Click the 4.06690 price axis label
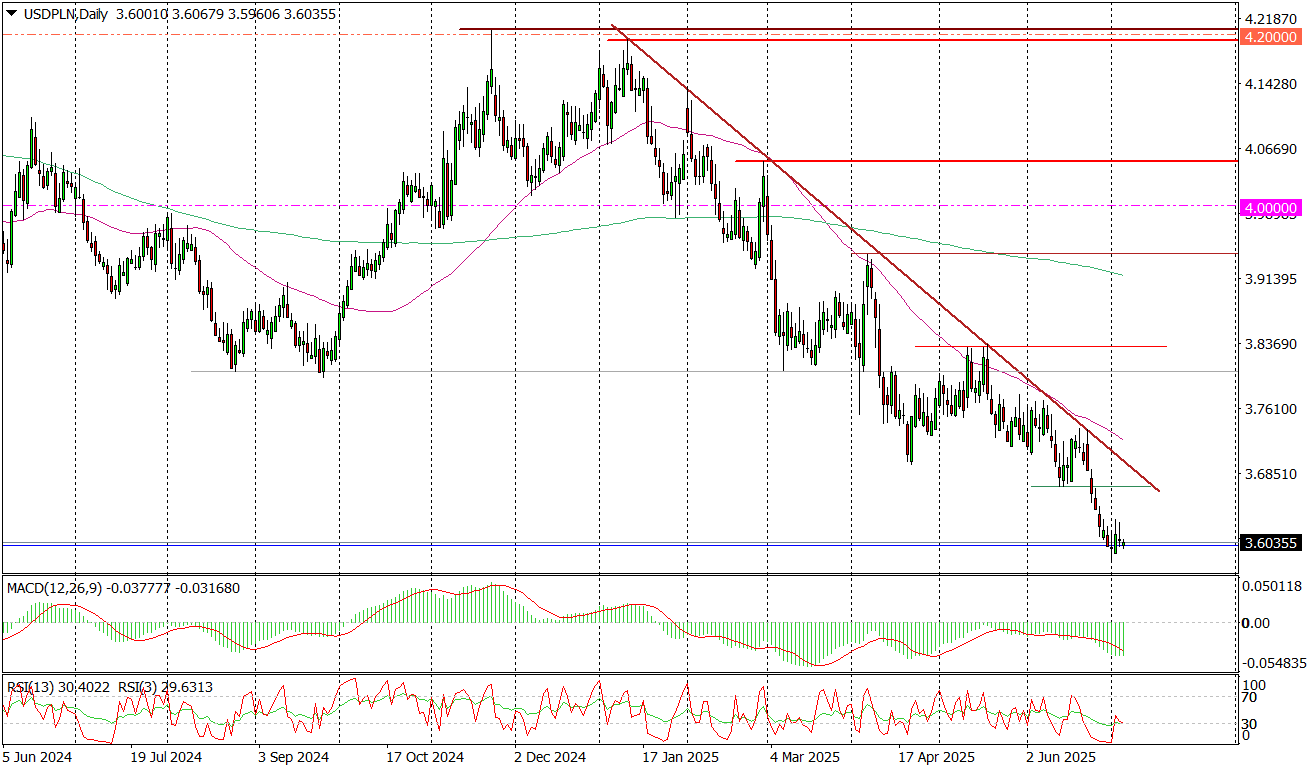 (x=1270, y=149)
